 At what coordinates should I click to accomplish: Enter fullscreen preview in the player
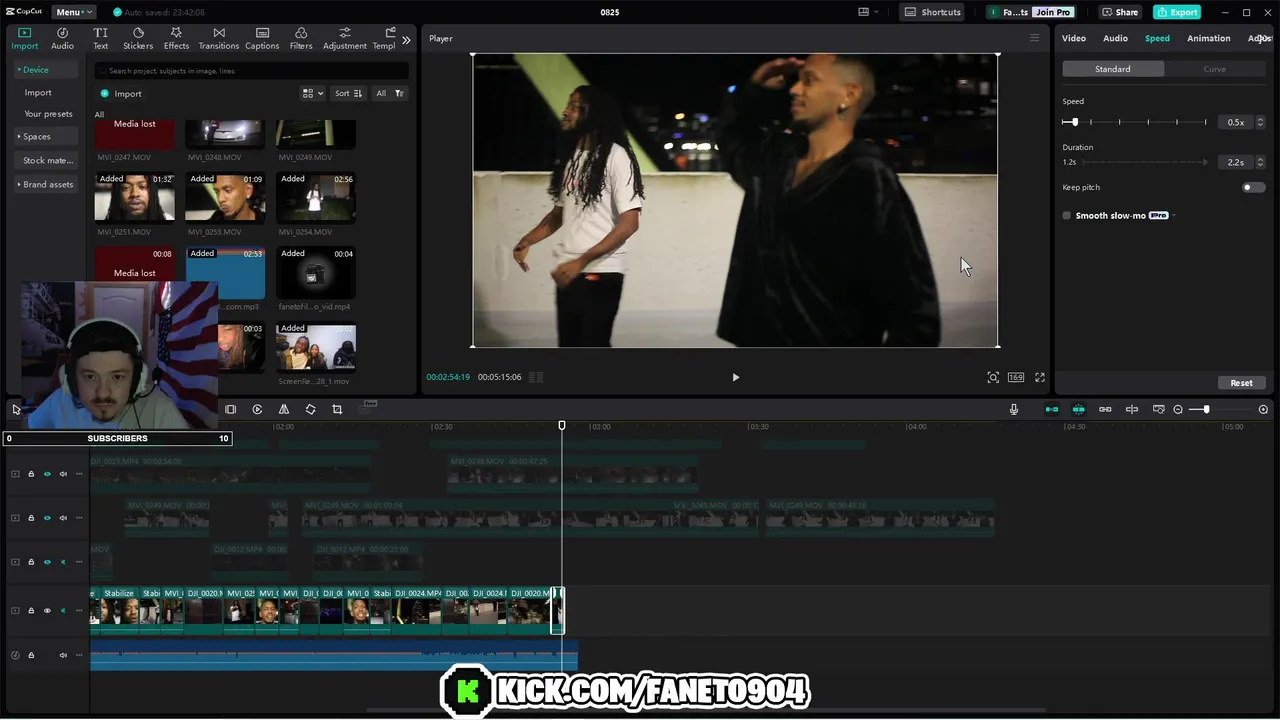click(1040, 377)
